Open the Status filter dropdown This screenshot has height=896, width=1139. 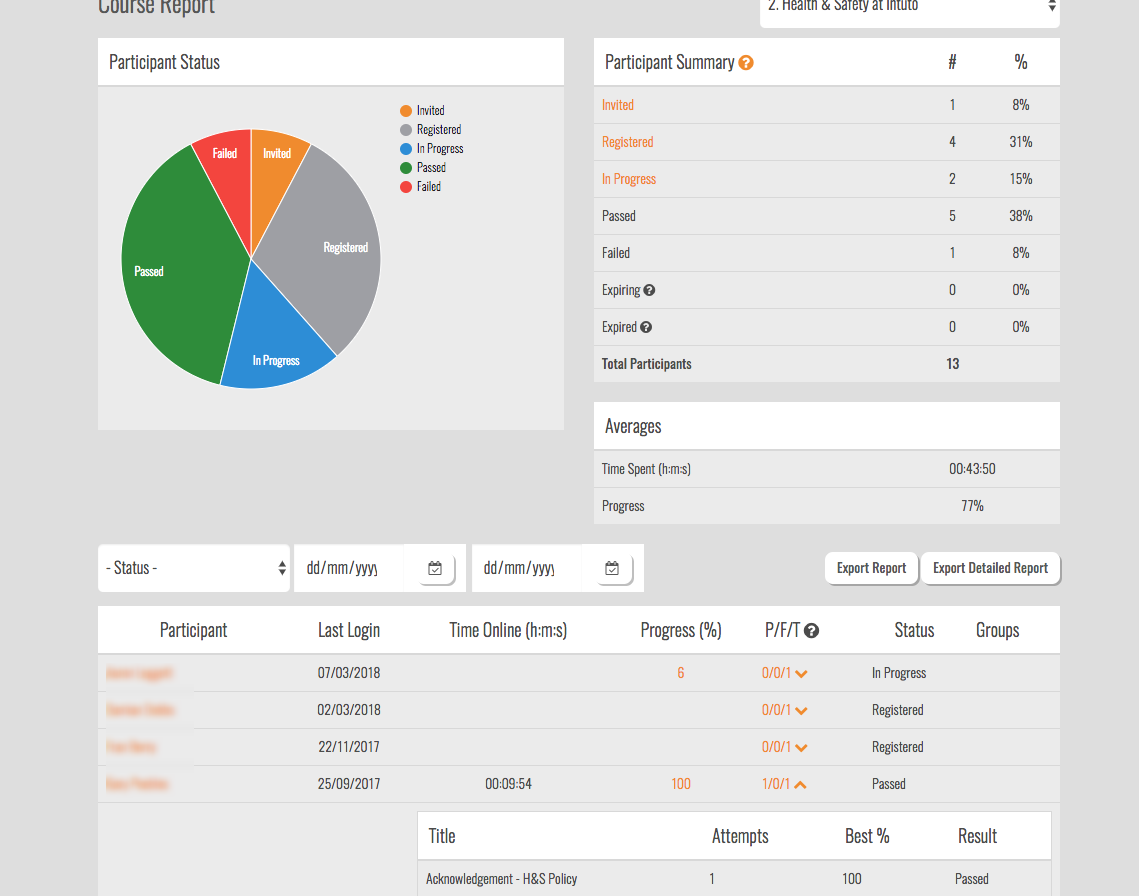point(194,568)
